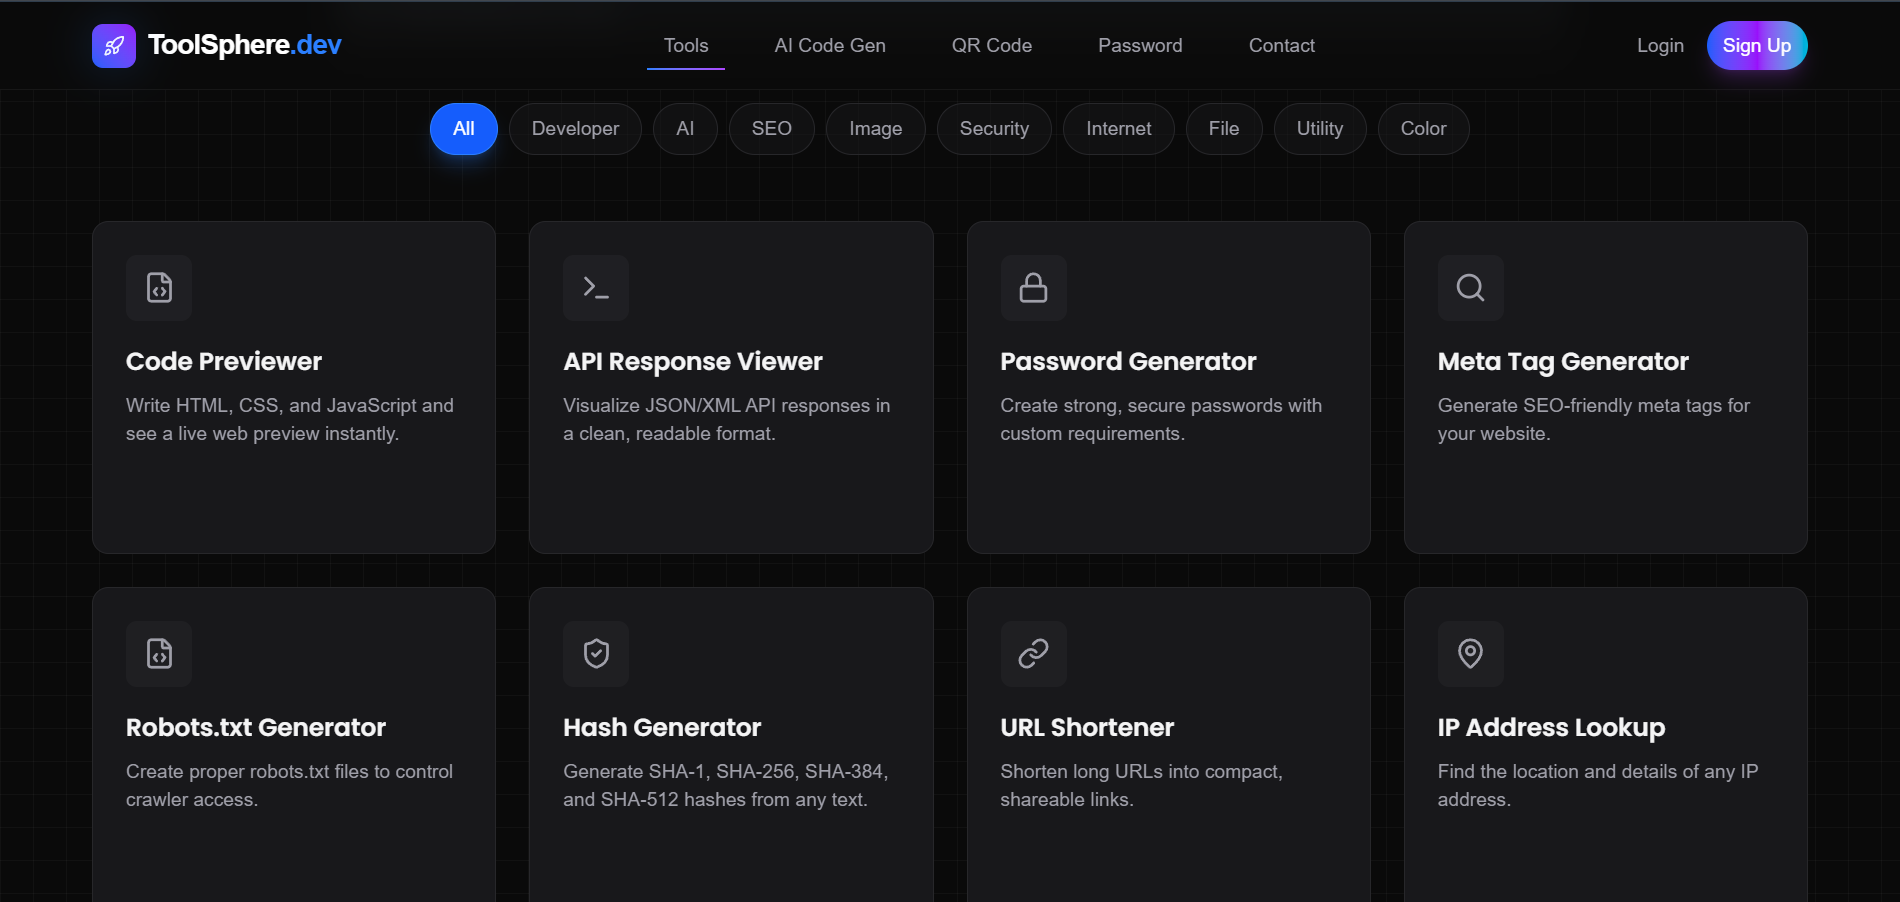Switch to the AI Code Gen tab
Screen dimensions: 1900x902
[829, 45]
